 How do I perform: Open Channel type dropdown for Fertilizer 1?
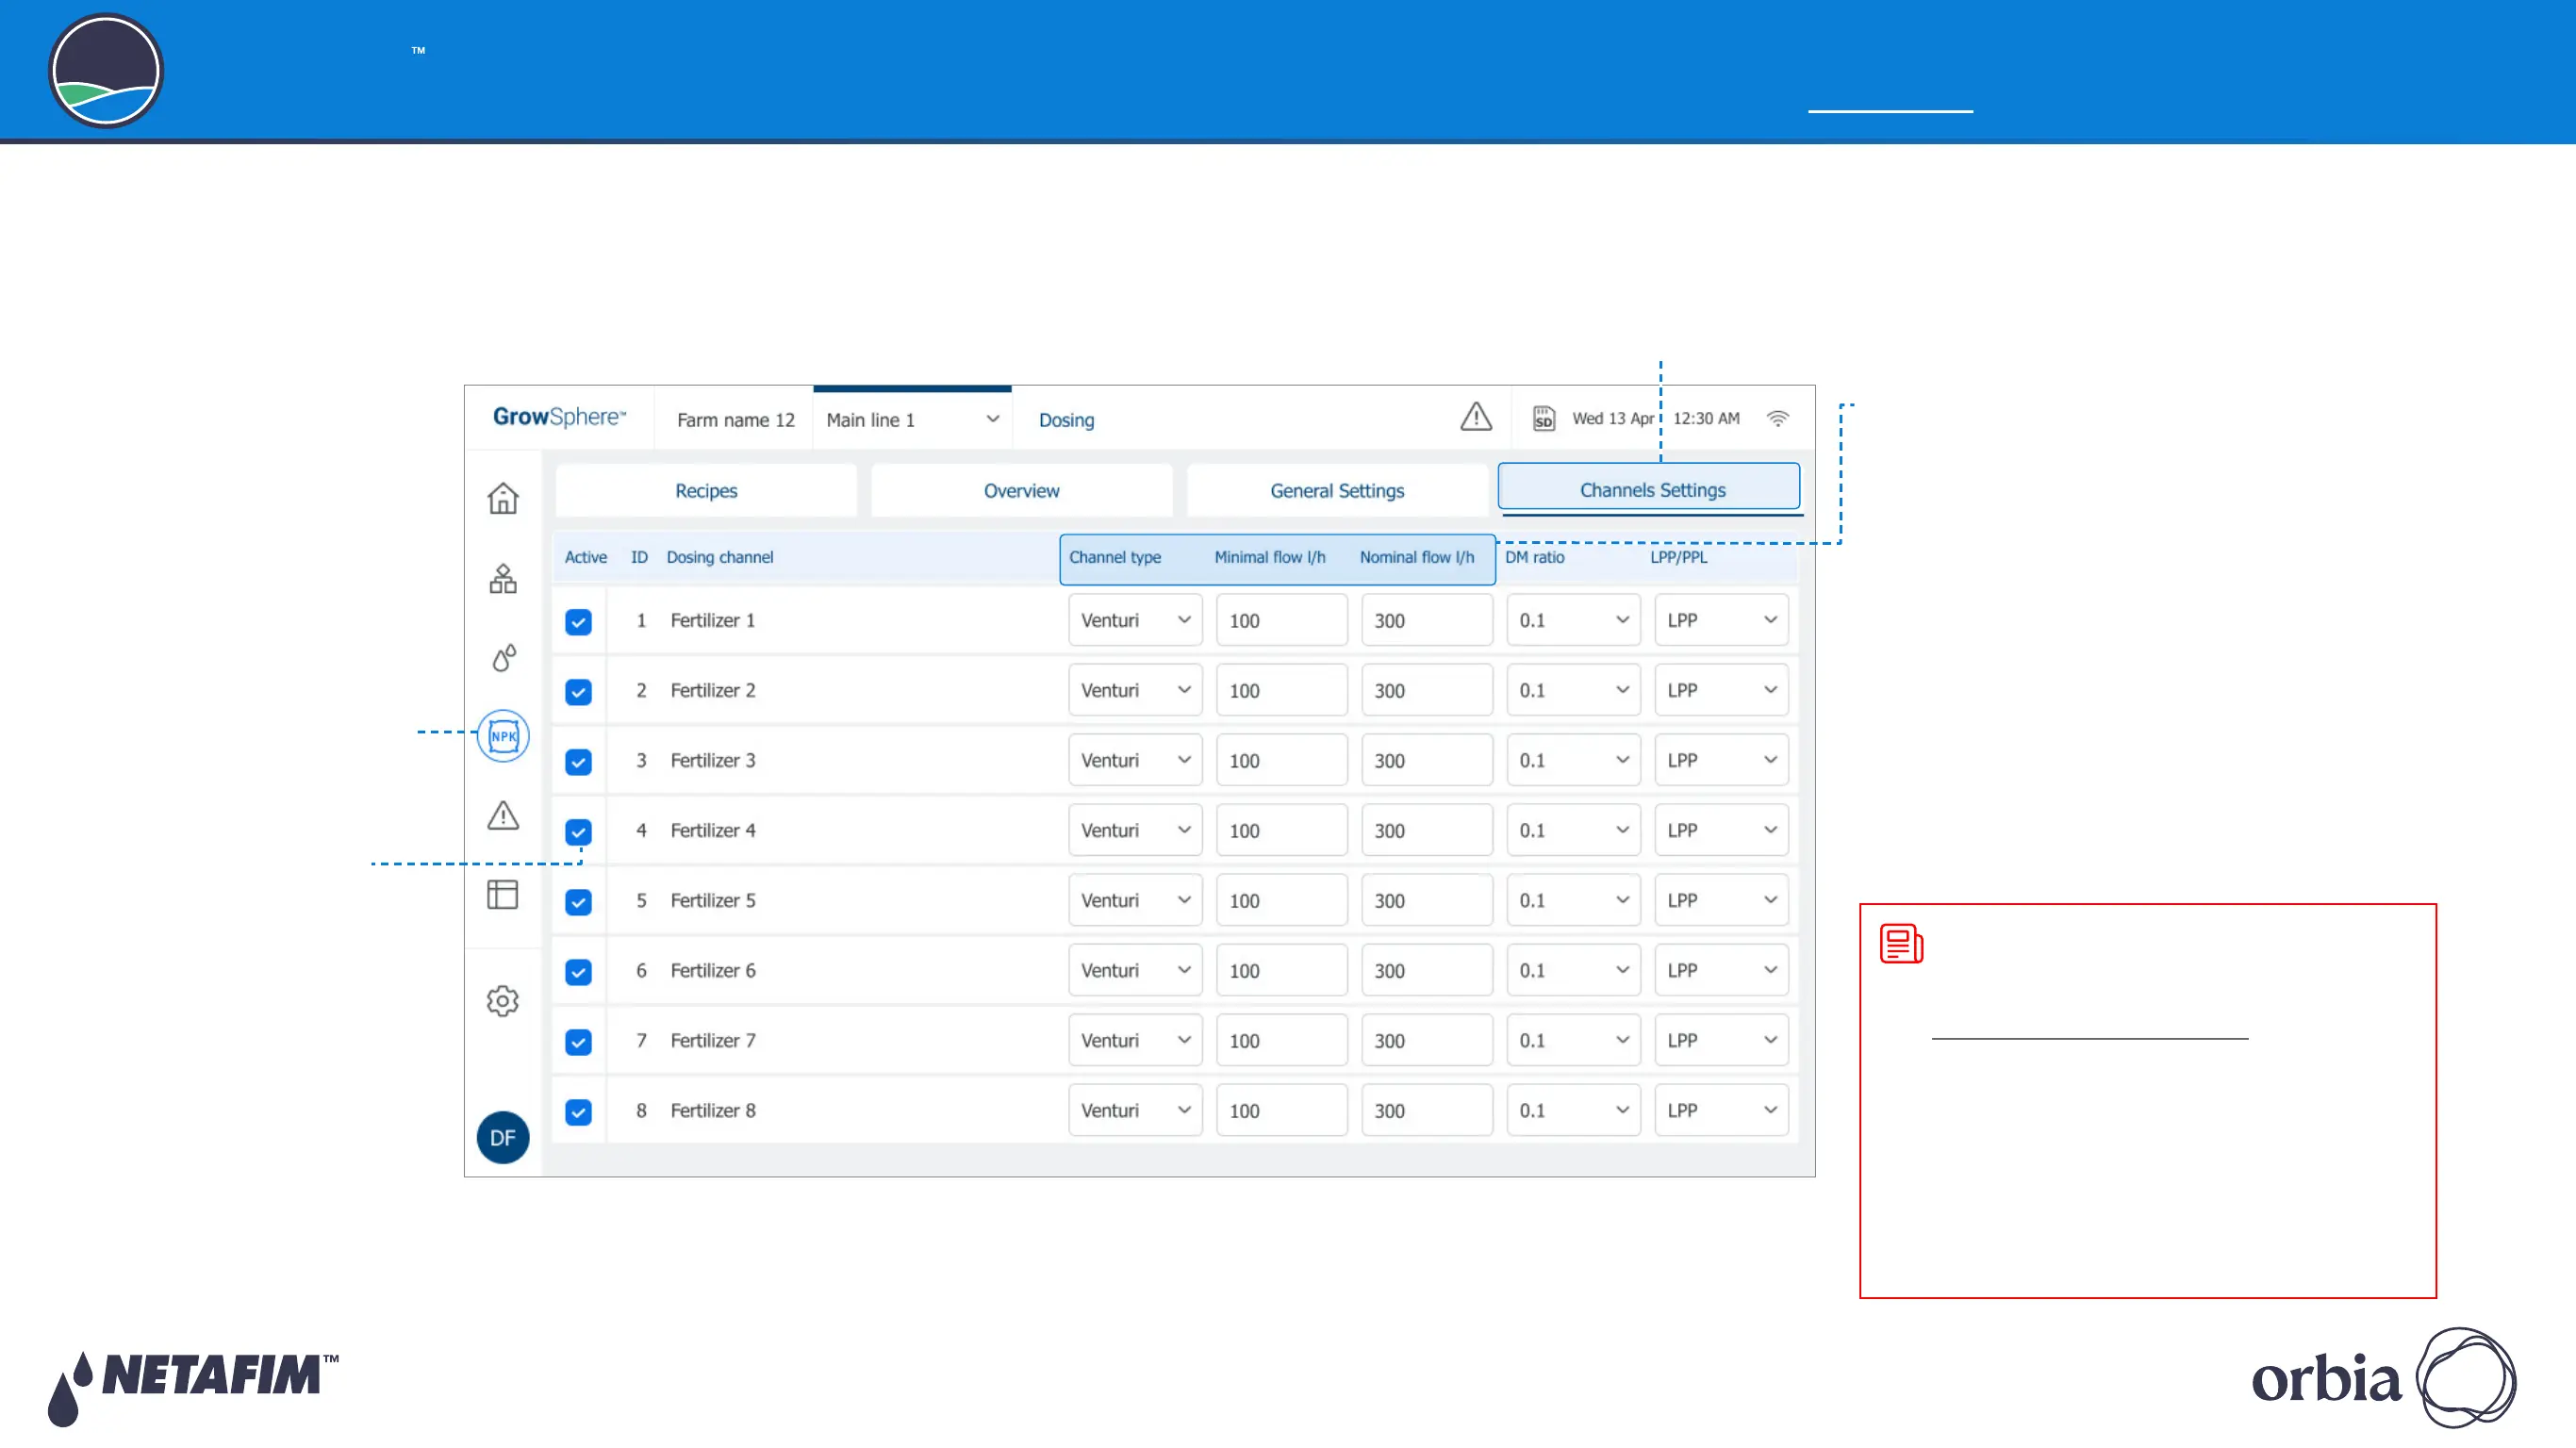click(1135, 620)
